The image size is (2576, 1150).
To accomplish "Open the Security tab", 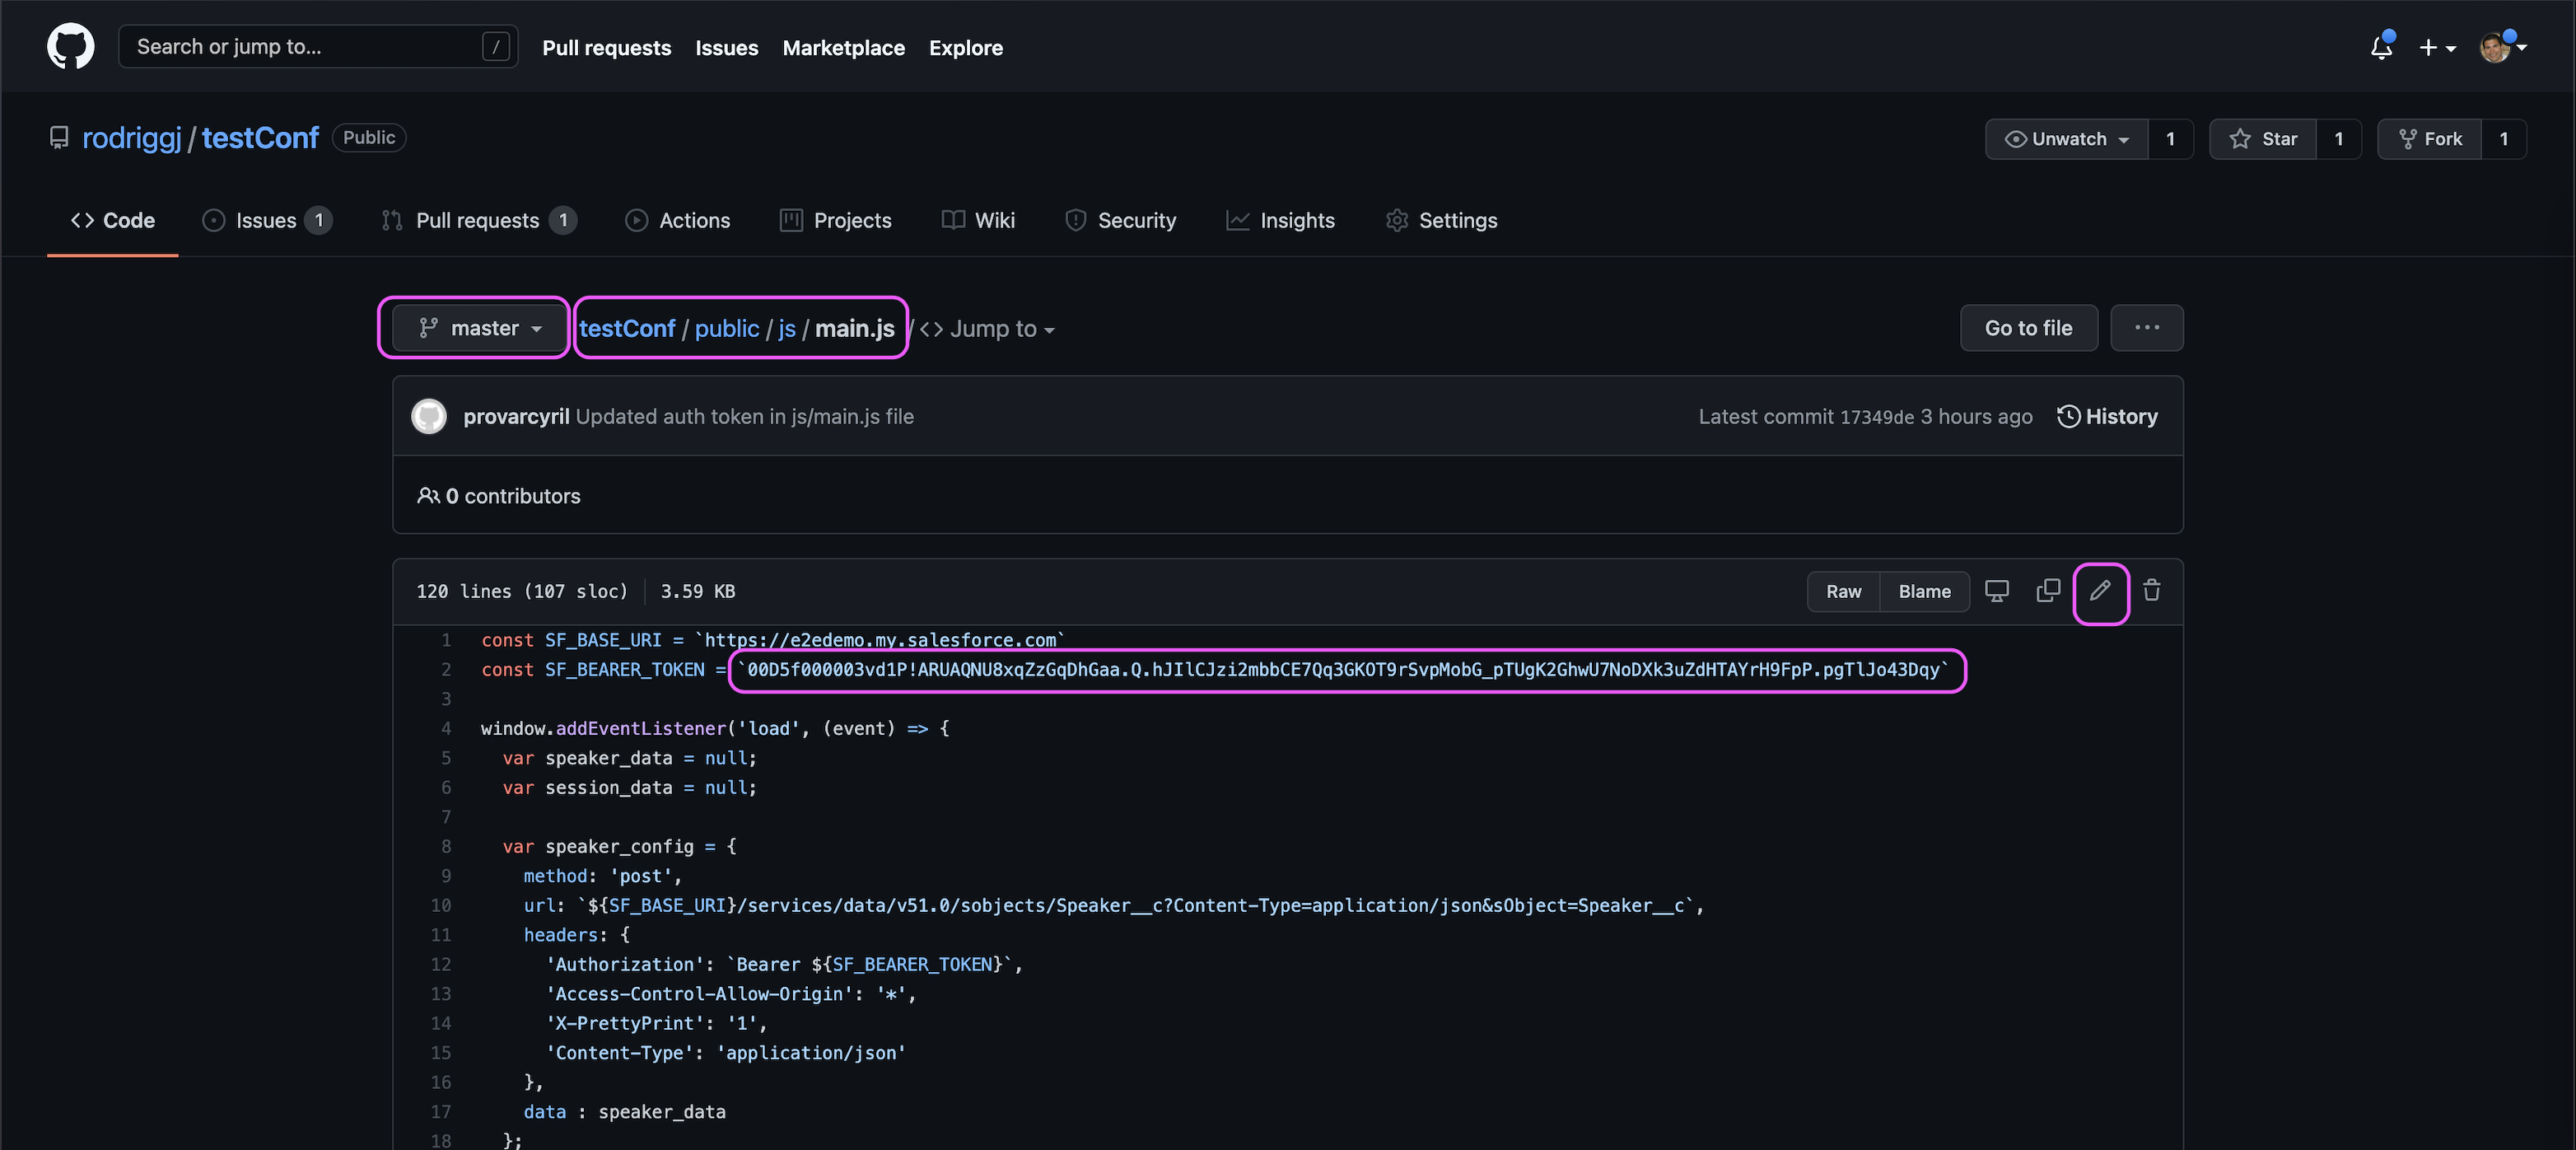I will 1120,220.
